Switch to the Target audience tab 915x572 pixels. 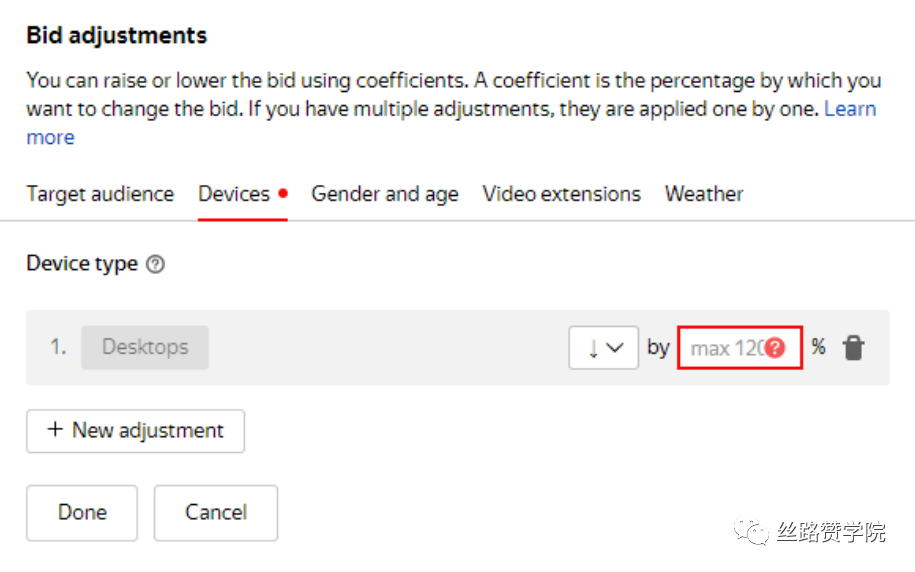[x=100, y=194]
